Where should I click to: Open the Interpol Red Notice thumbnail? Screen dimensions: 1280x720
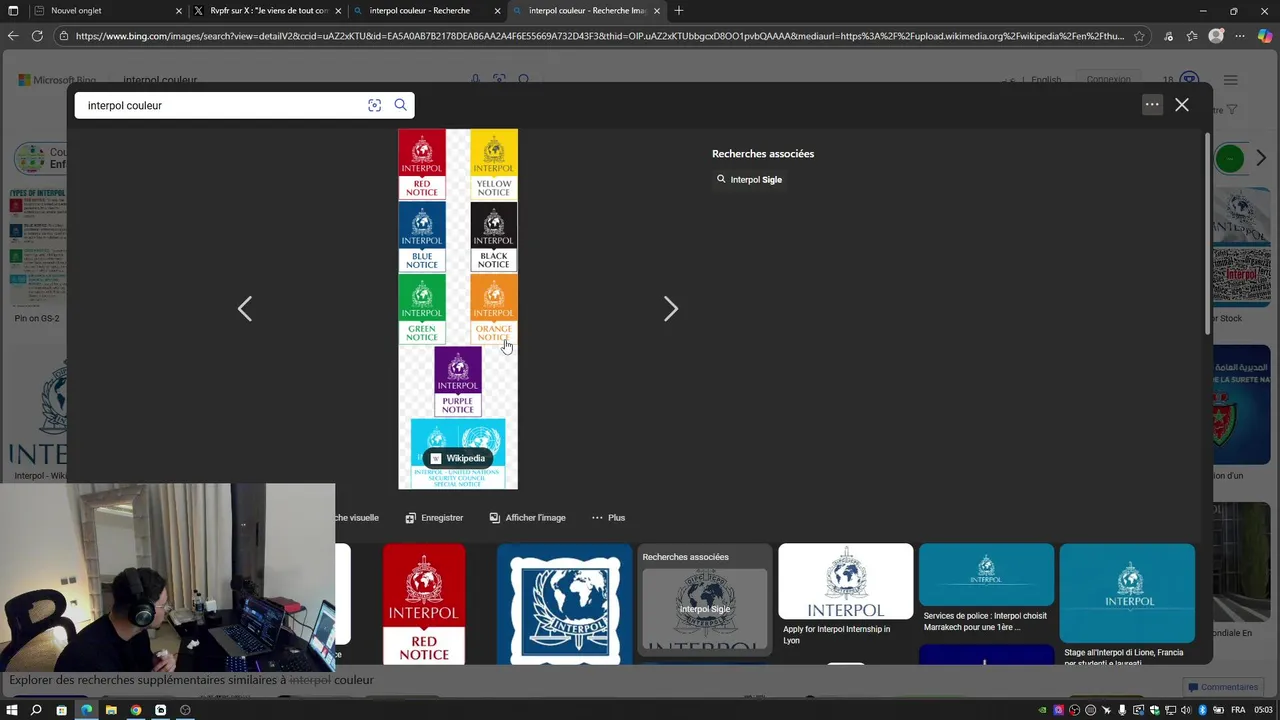(x=424, y=604)
